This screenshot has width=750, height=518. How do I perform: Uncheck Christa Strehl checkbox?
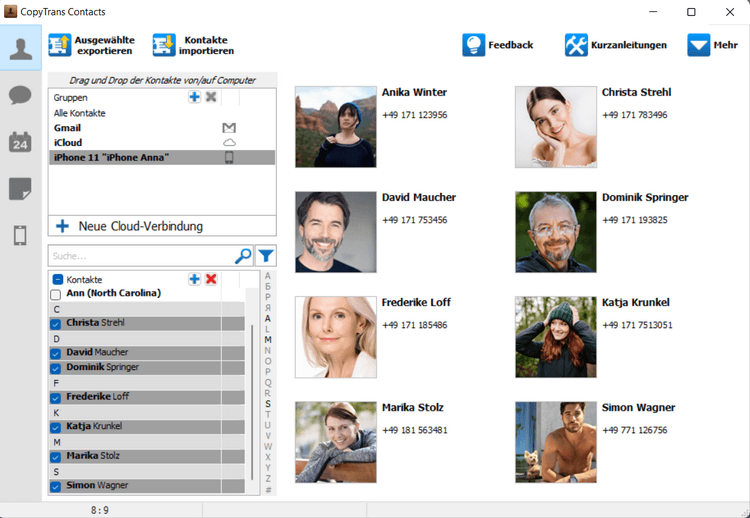pos(55,324)
